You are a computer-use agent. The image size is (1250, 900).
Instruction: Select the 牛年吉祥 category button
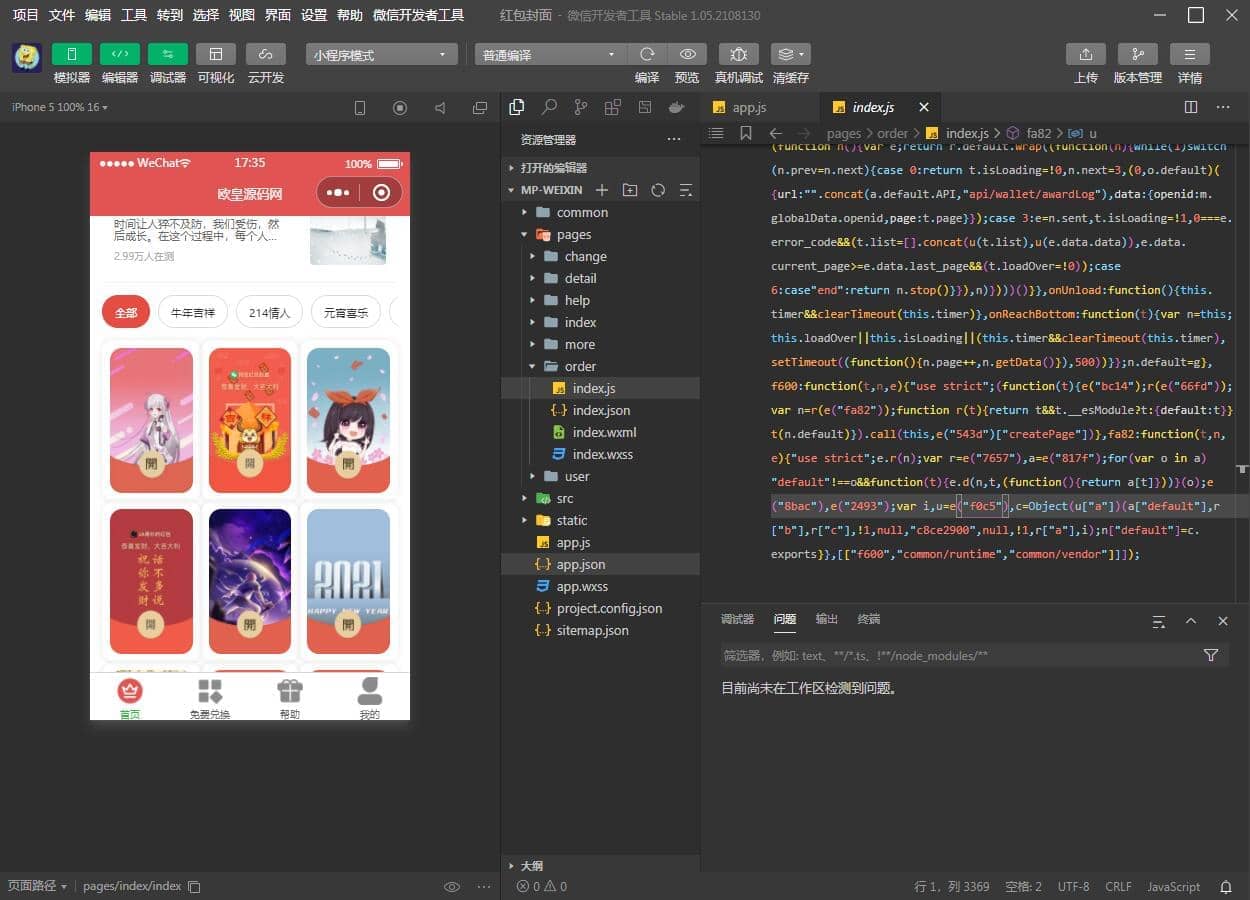tap(193, 312)
